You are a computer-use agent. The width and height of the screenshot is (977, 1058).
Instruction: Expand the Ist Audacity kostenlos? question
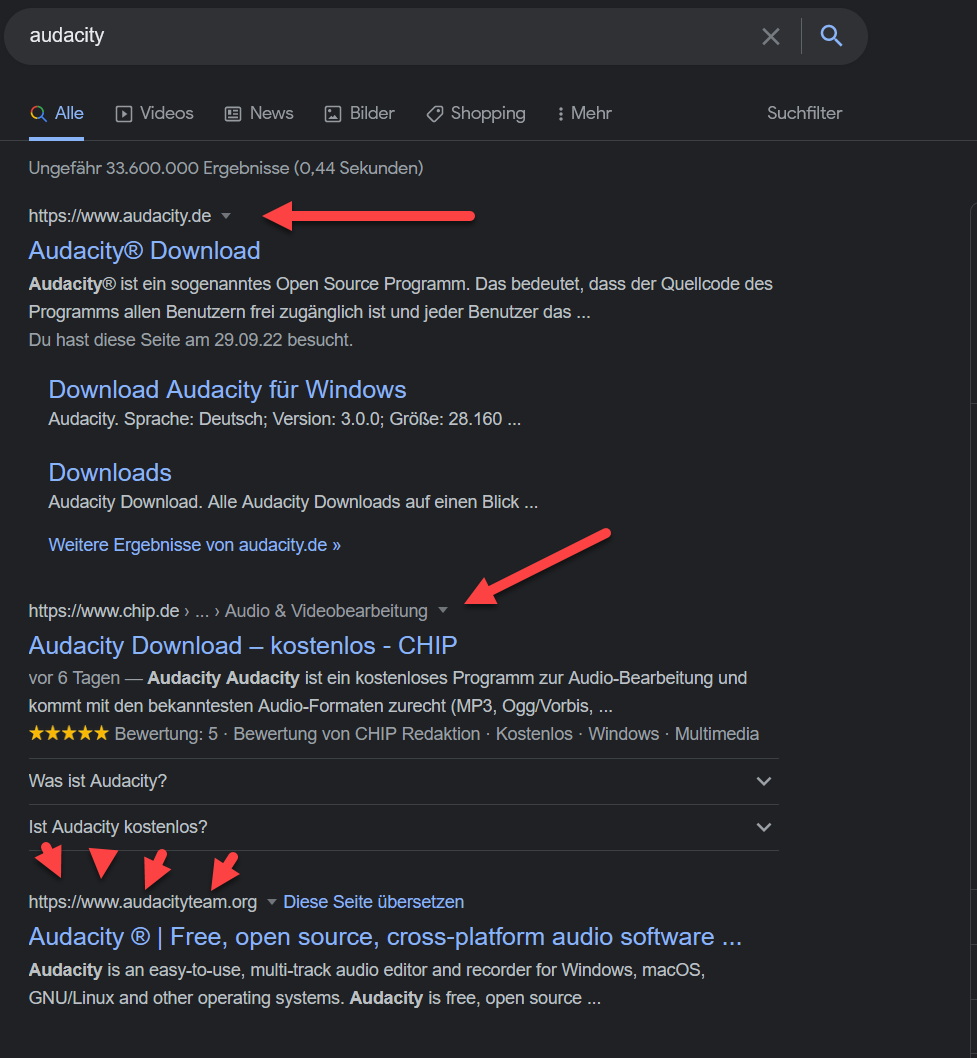pyautogui.click(x=403, y=827)
